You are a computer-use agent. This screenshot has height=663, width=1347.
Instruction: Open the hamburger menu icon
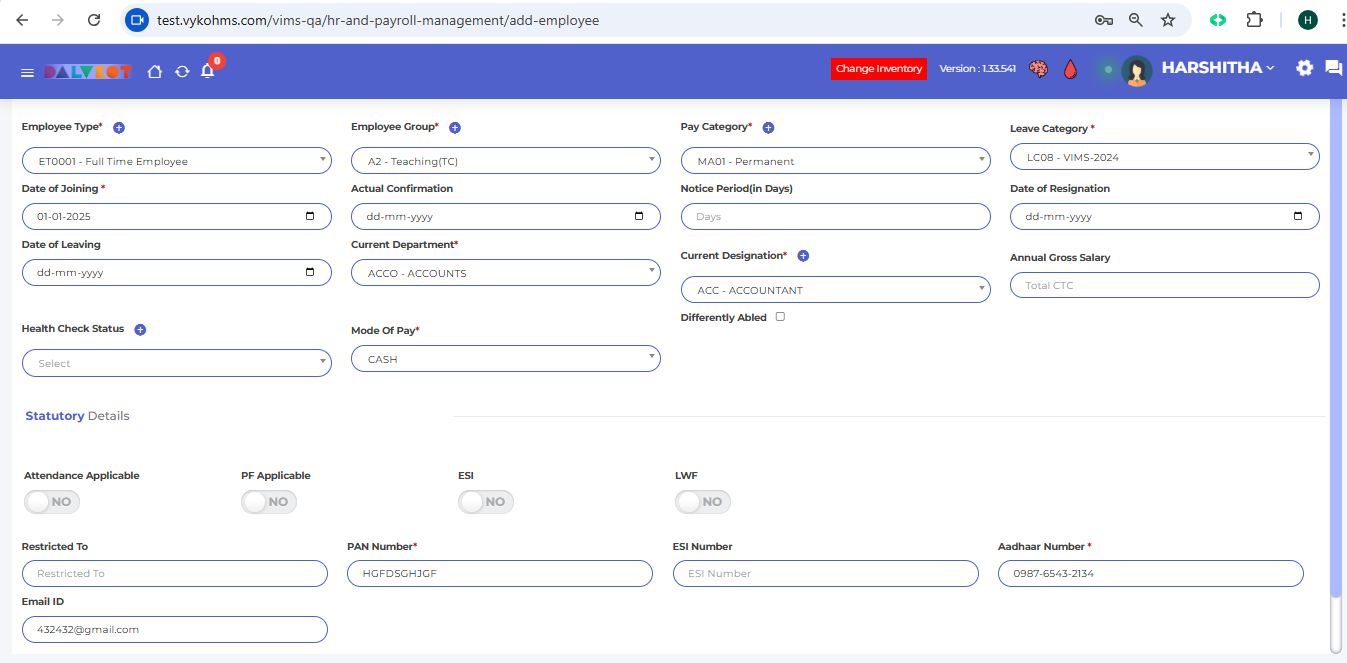pos(27,72)
